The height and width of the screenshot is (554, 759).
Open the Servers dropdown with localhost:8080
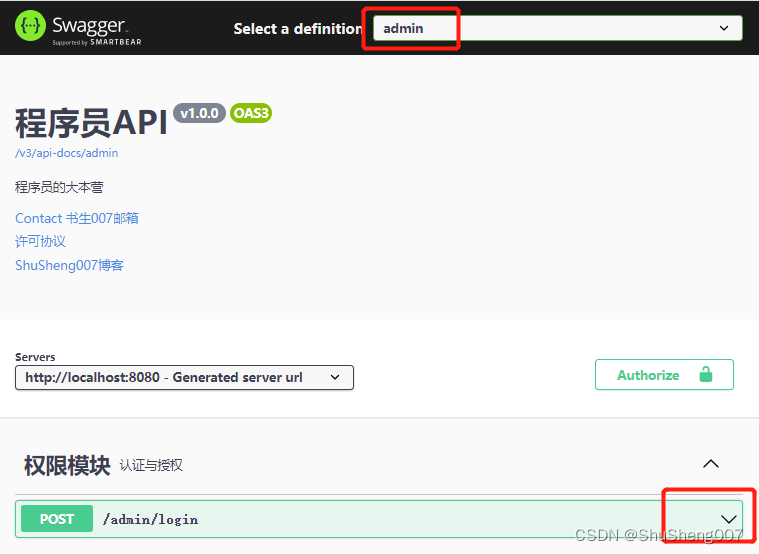[184, 377]
